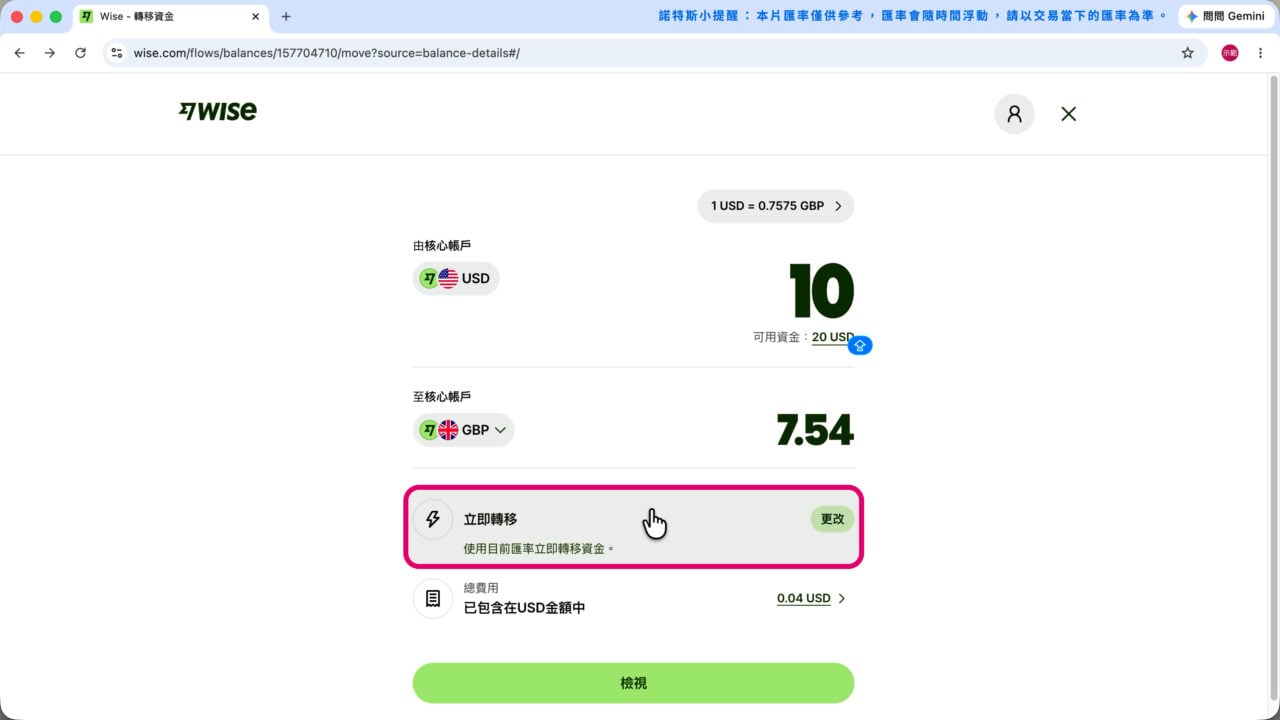Viewport: 1280px width, 720px height.
Task: Click the macOS green maximize window button
Action: pyautogui.click(x=56, y=17)
